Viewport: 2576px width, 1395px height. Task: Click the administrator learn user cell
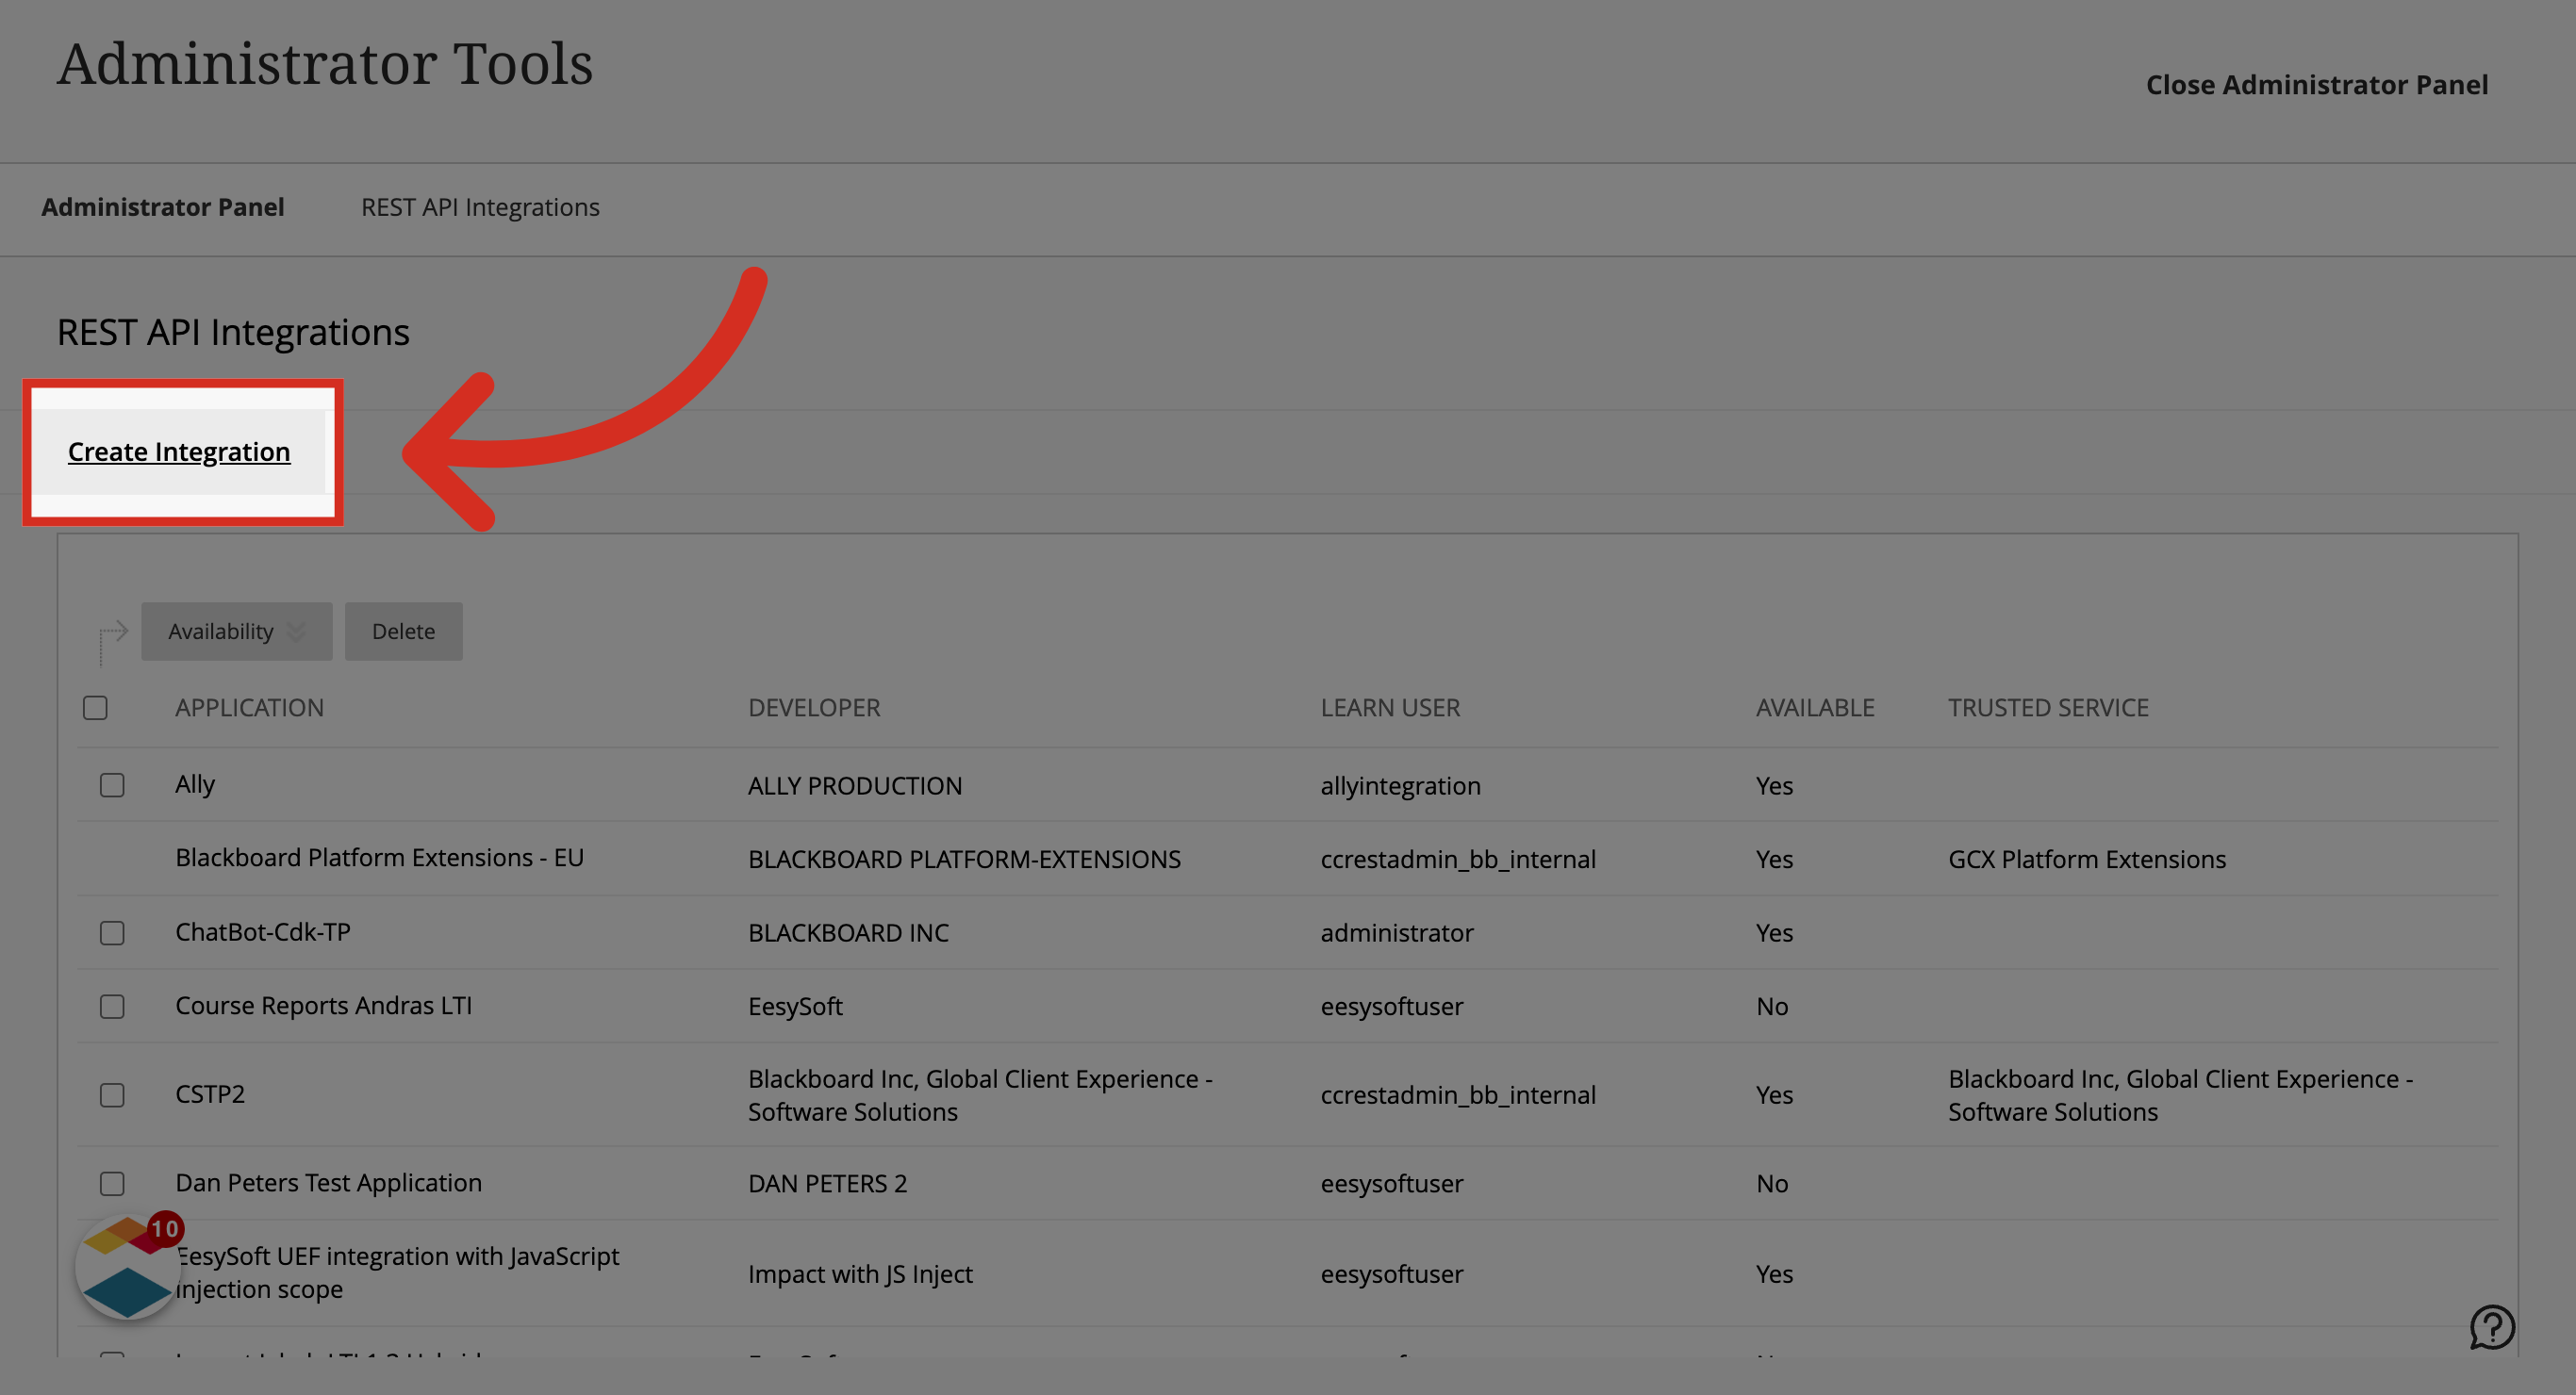pos(1397,933)
